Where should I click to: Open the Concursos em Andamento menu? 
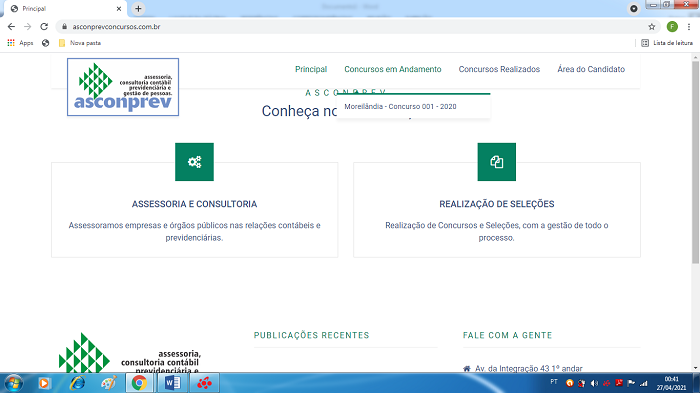coord(392,69)
